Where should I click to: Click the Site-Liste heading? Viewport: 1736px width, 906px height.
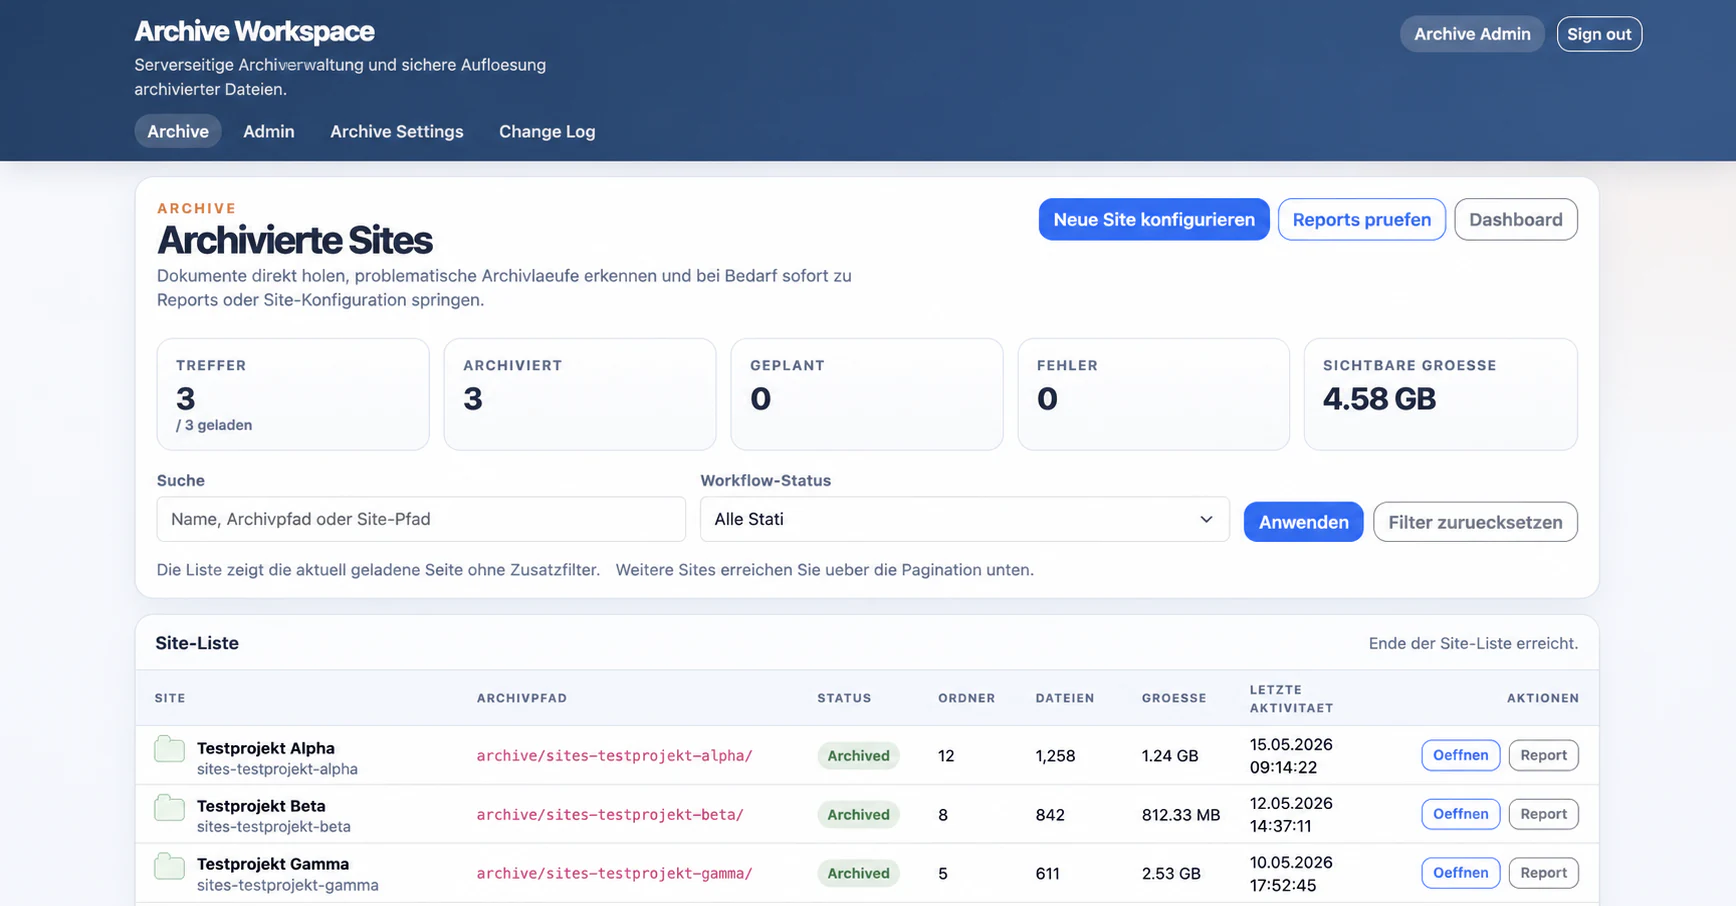click(197, 643)
